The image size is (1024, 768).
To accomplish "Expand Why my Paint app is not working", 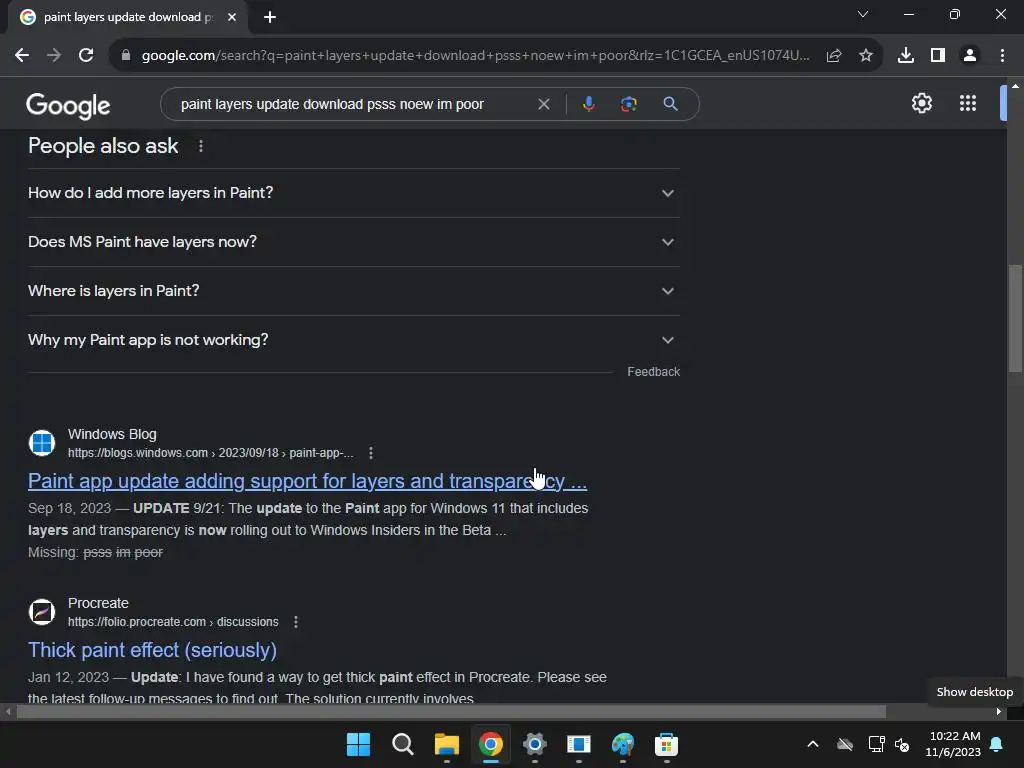I will click(354, 340).
